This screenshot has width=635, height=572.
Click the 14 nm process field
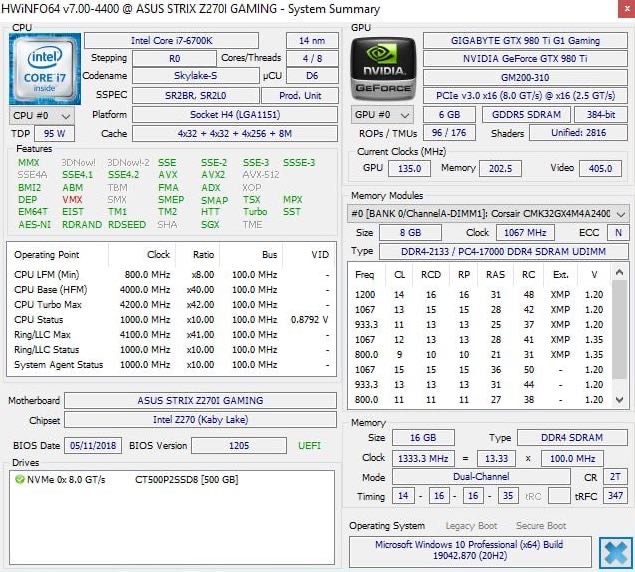[x=312, y=41]
